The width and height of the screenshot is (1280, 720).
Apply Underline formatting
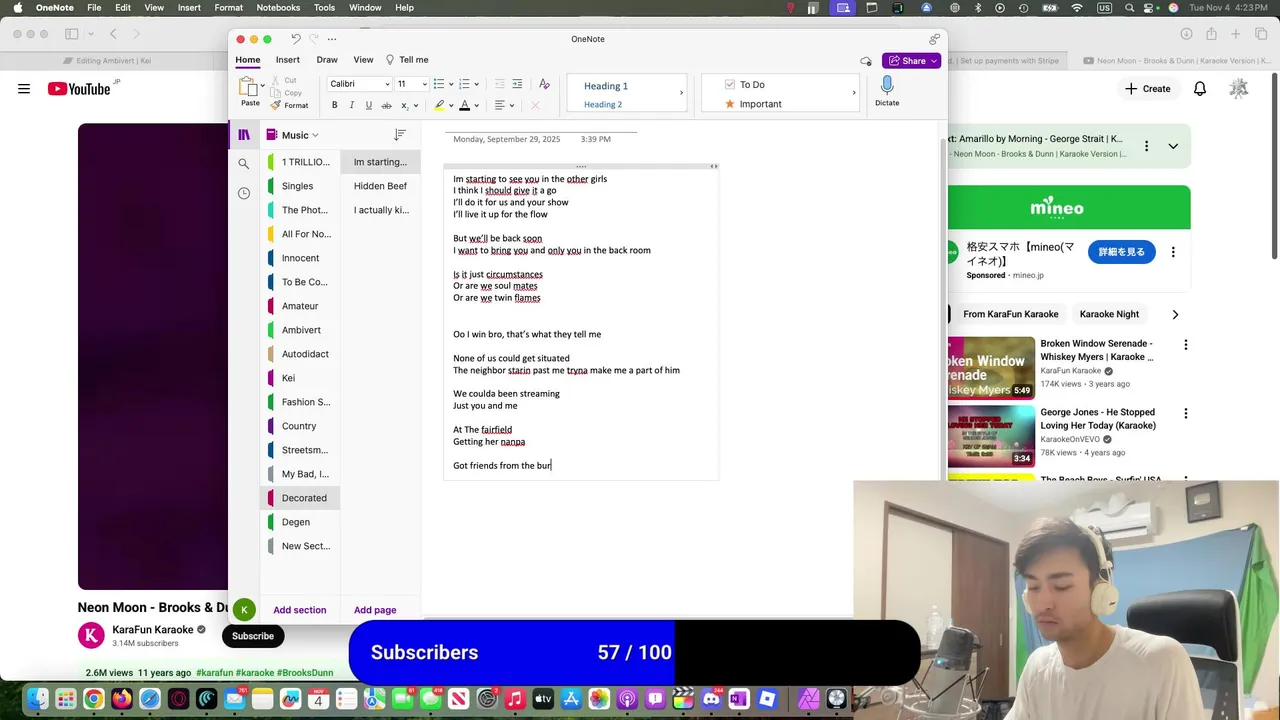click(x=368, y=105)
